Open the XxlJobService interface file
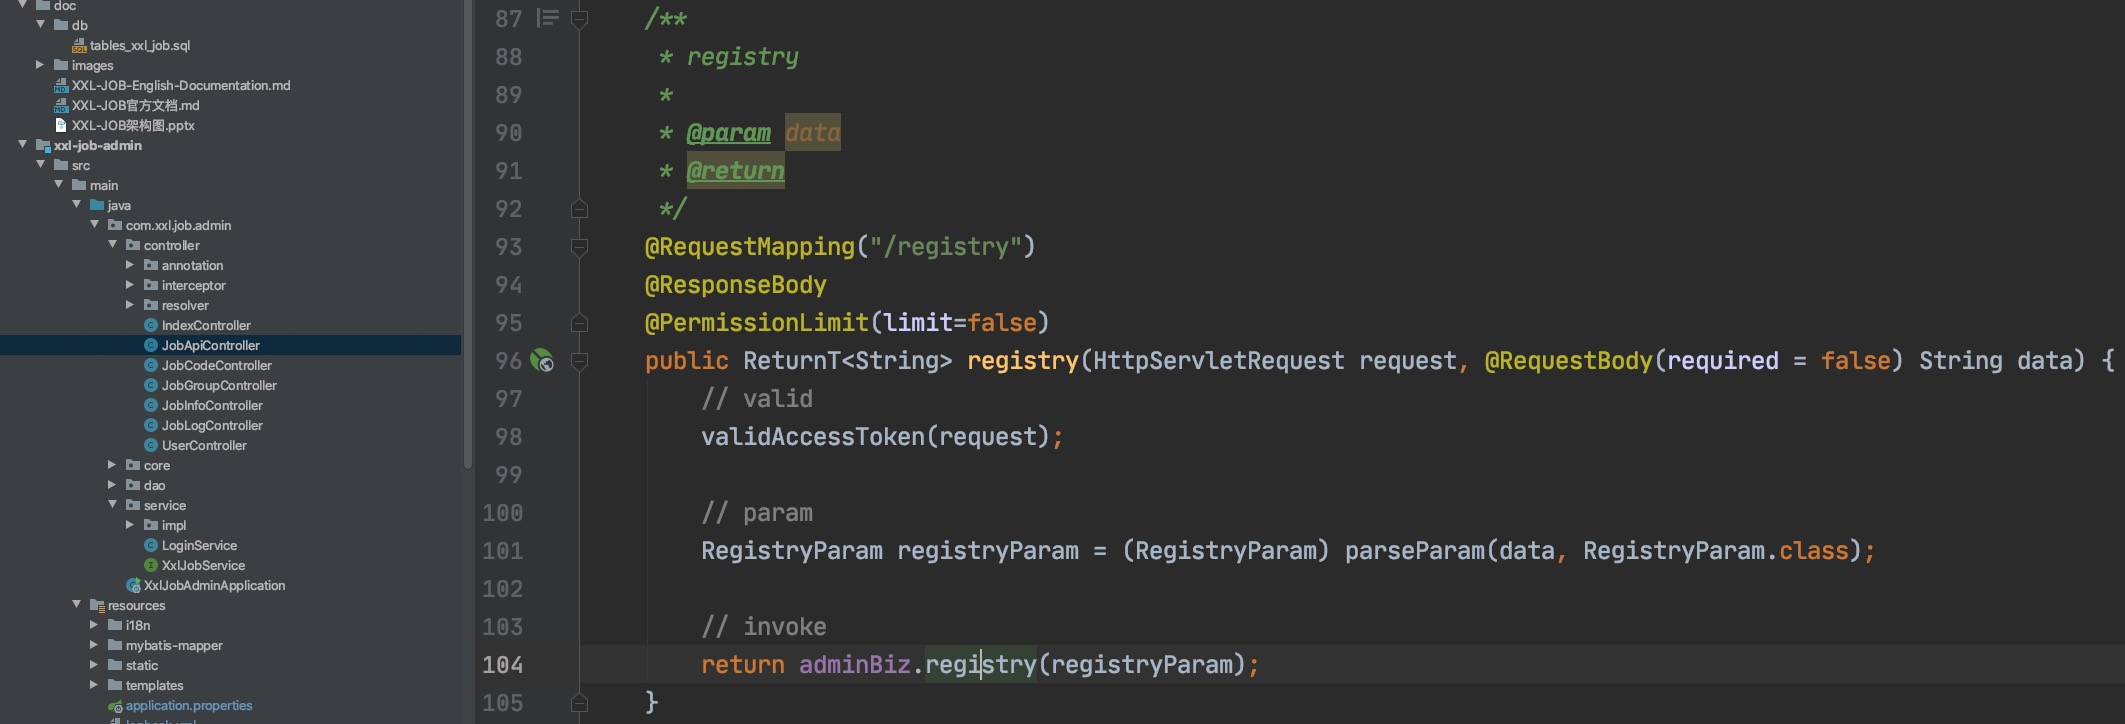 (x=203, y=565)
